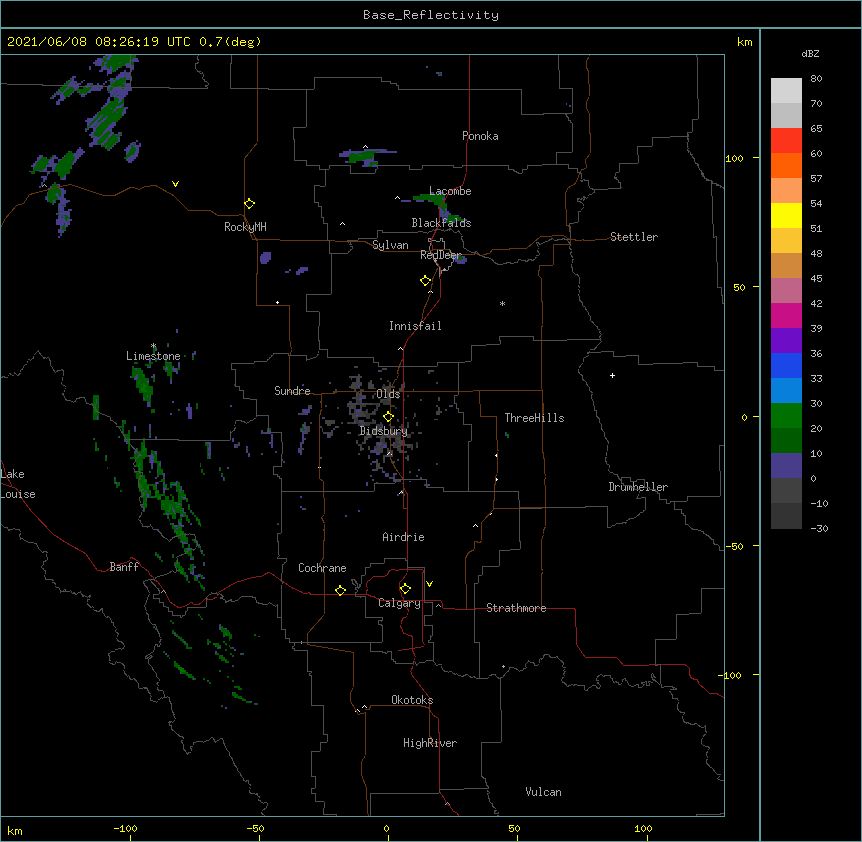
Task: Click the Lake Louise label
Action: tap(18, 484)
